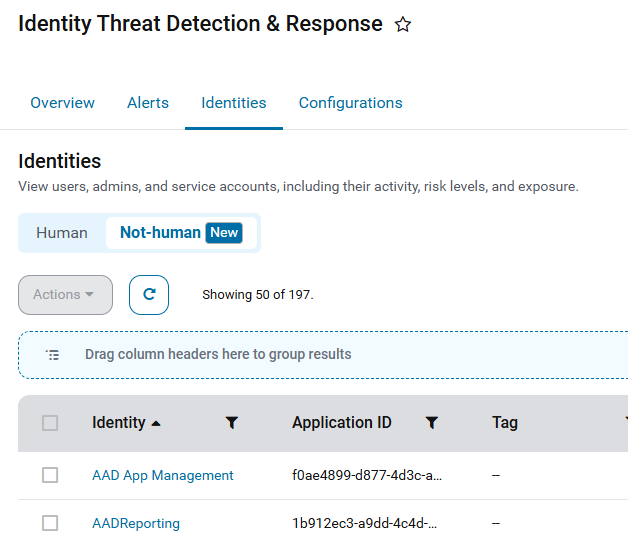Click the group-by list icon in drag area
628x544 pixels.
[52, 355]
